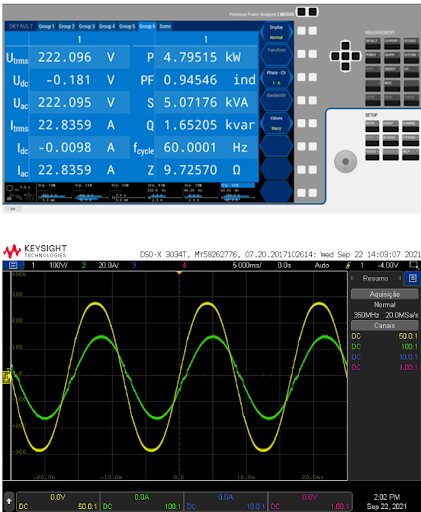
Task: Open the oscilloscope main menu icon
Action: point(13,266)
